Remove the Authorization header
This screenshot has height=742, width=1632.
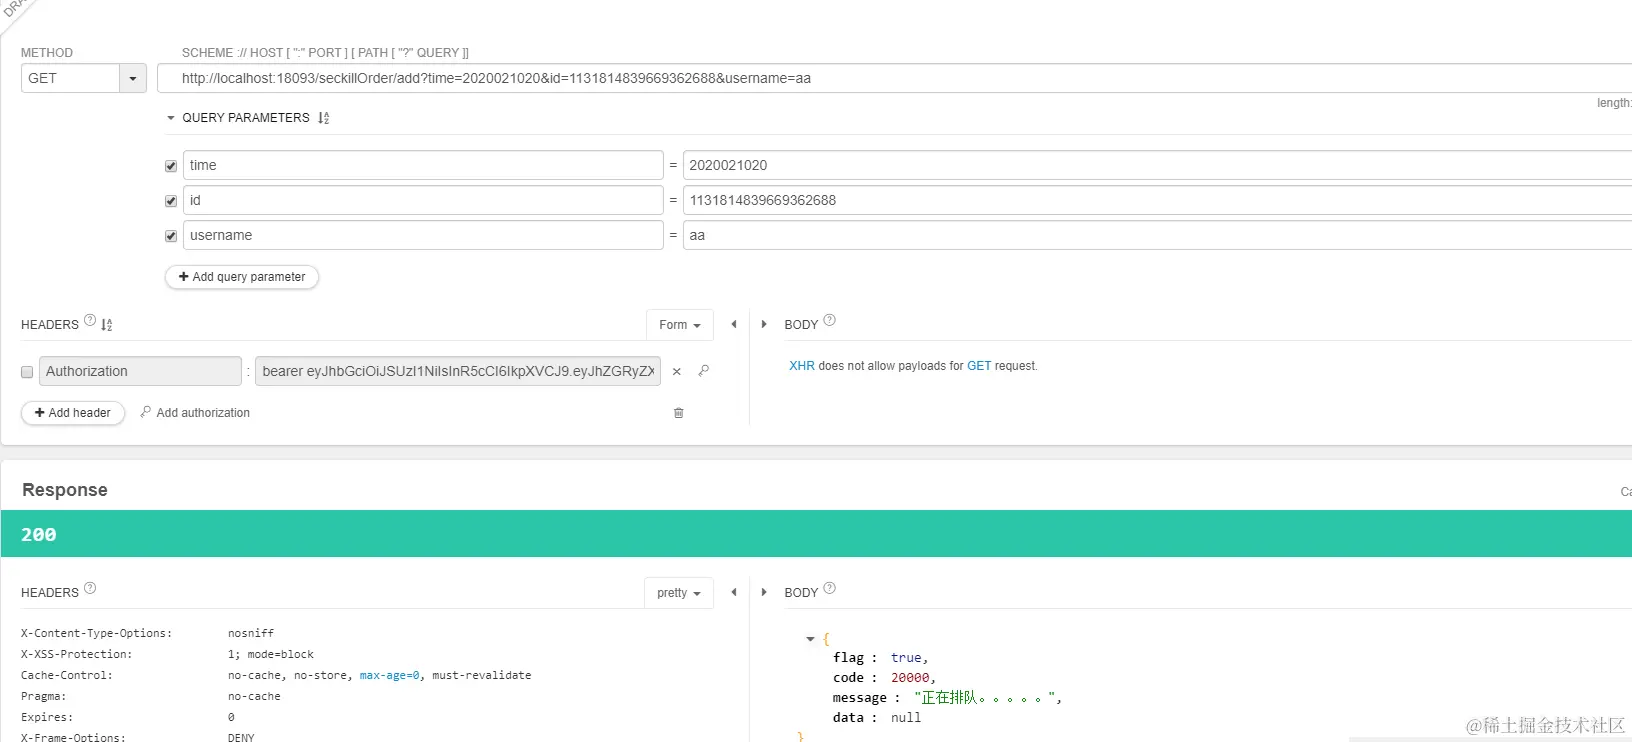[677, 372]
